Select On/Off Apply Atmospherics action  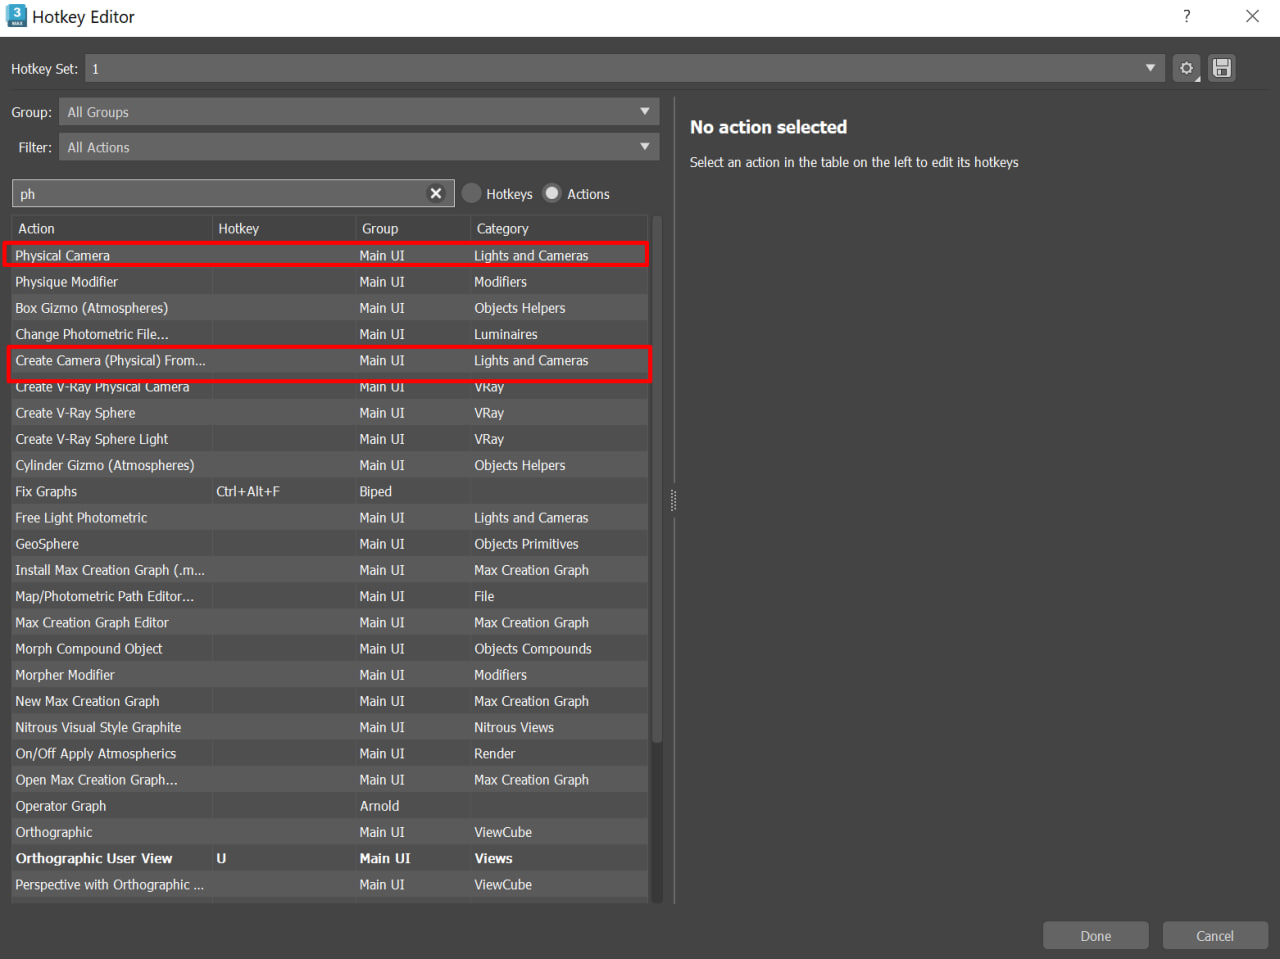329,753
